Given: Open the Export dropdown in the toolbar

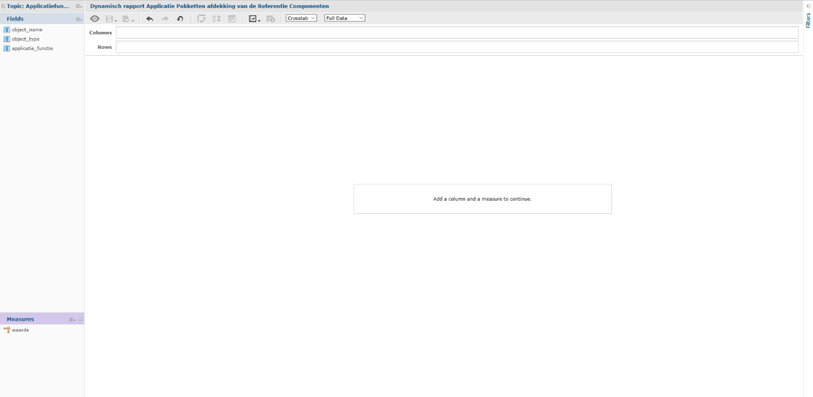Looking at the screenshot, I should 128,19.
